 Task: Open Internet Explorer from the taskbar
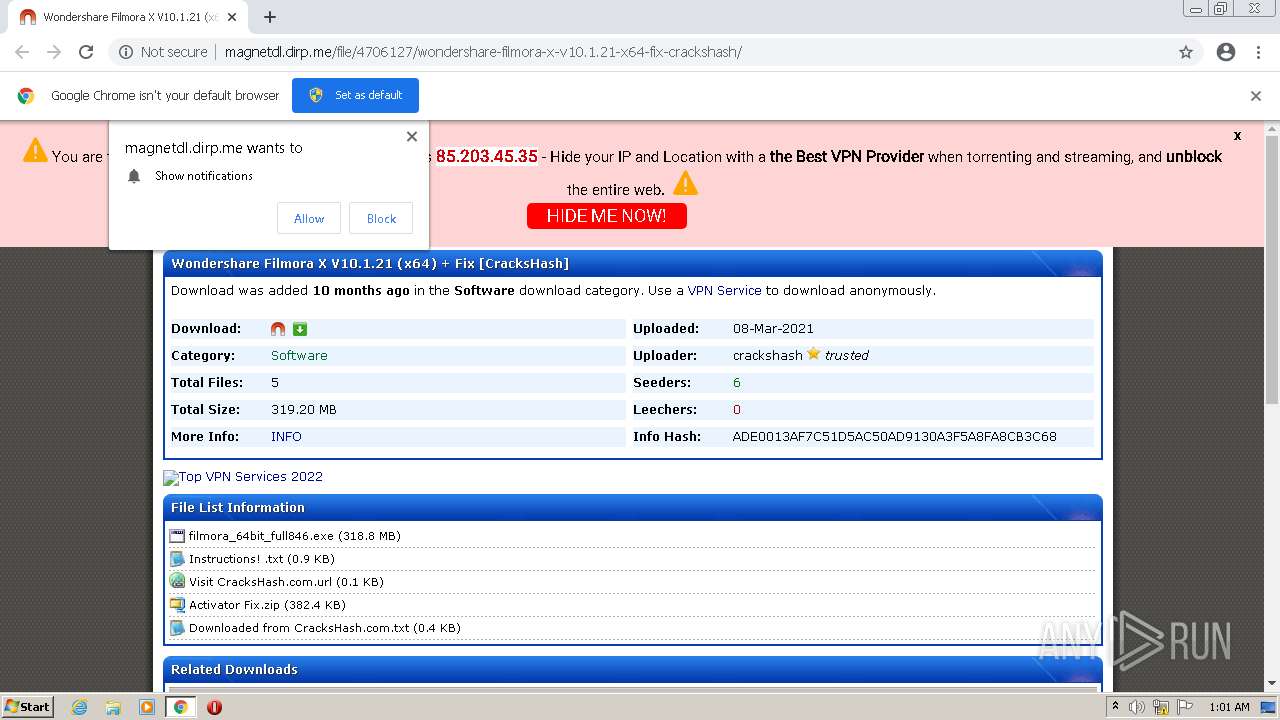tap(79, 707)
